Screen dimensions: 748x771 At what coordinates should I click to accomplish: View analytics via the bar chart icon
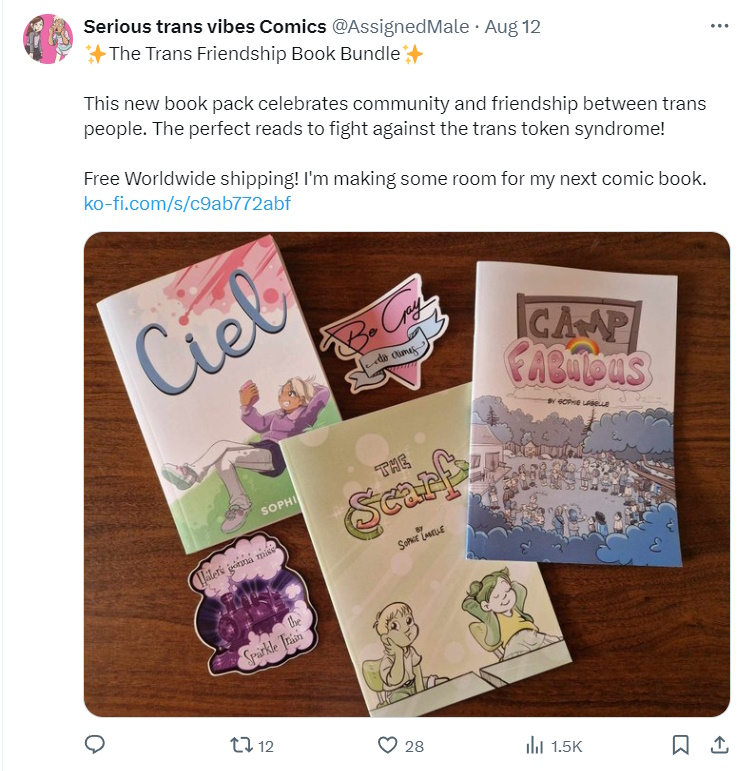tap(535, 745)
